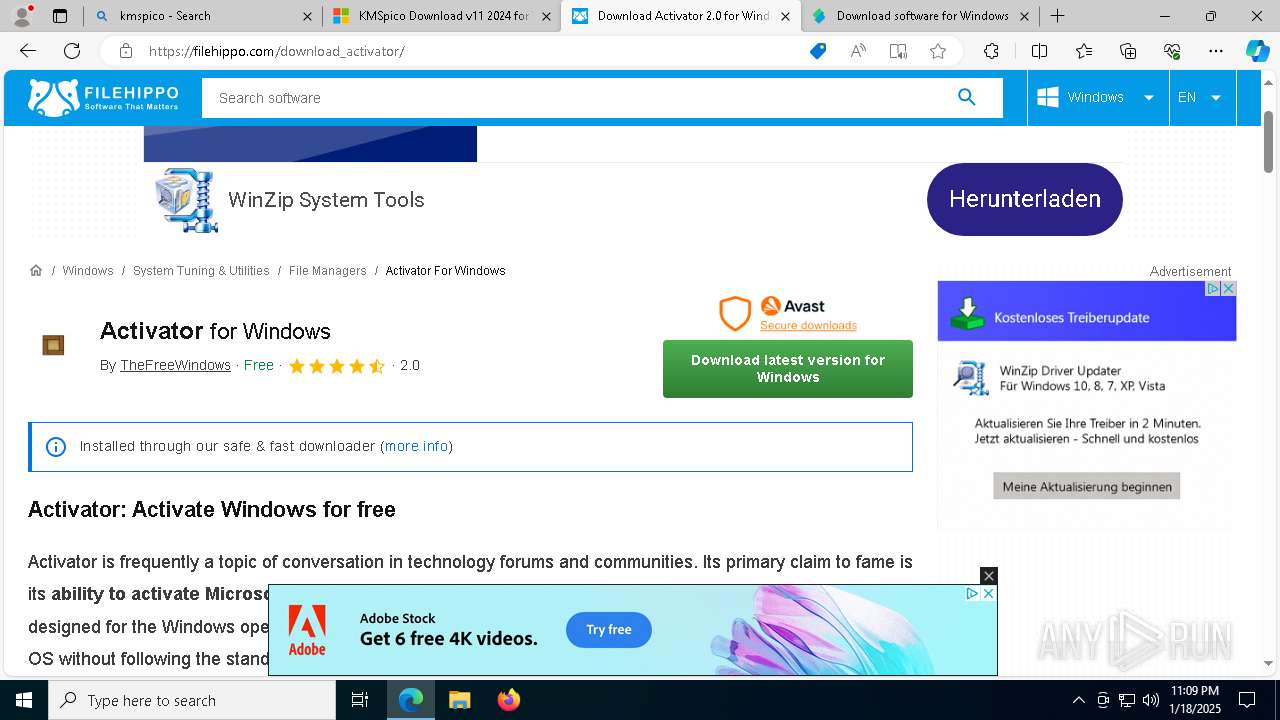Click the Read aloud icon

[x=858, y=51]
